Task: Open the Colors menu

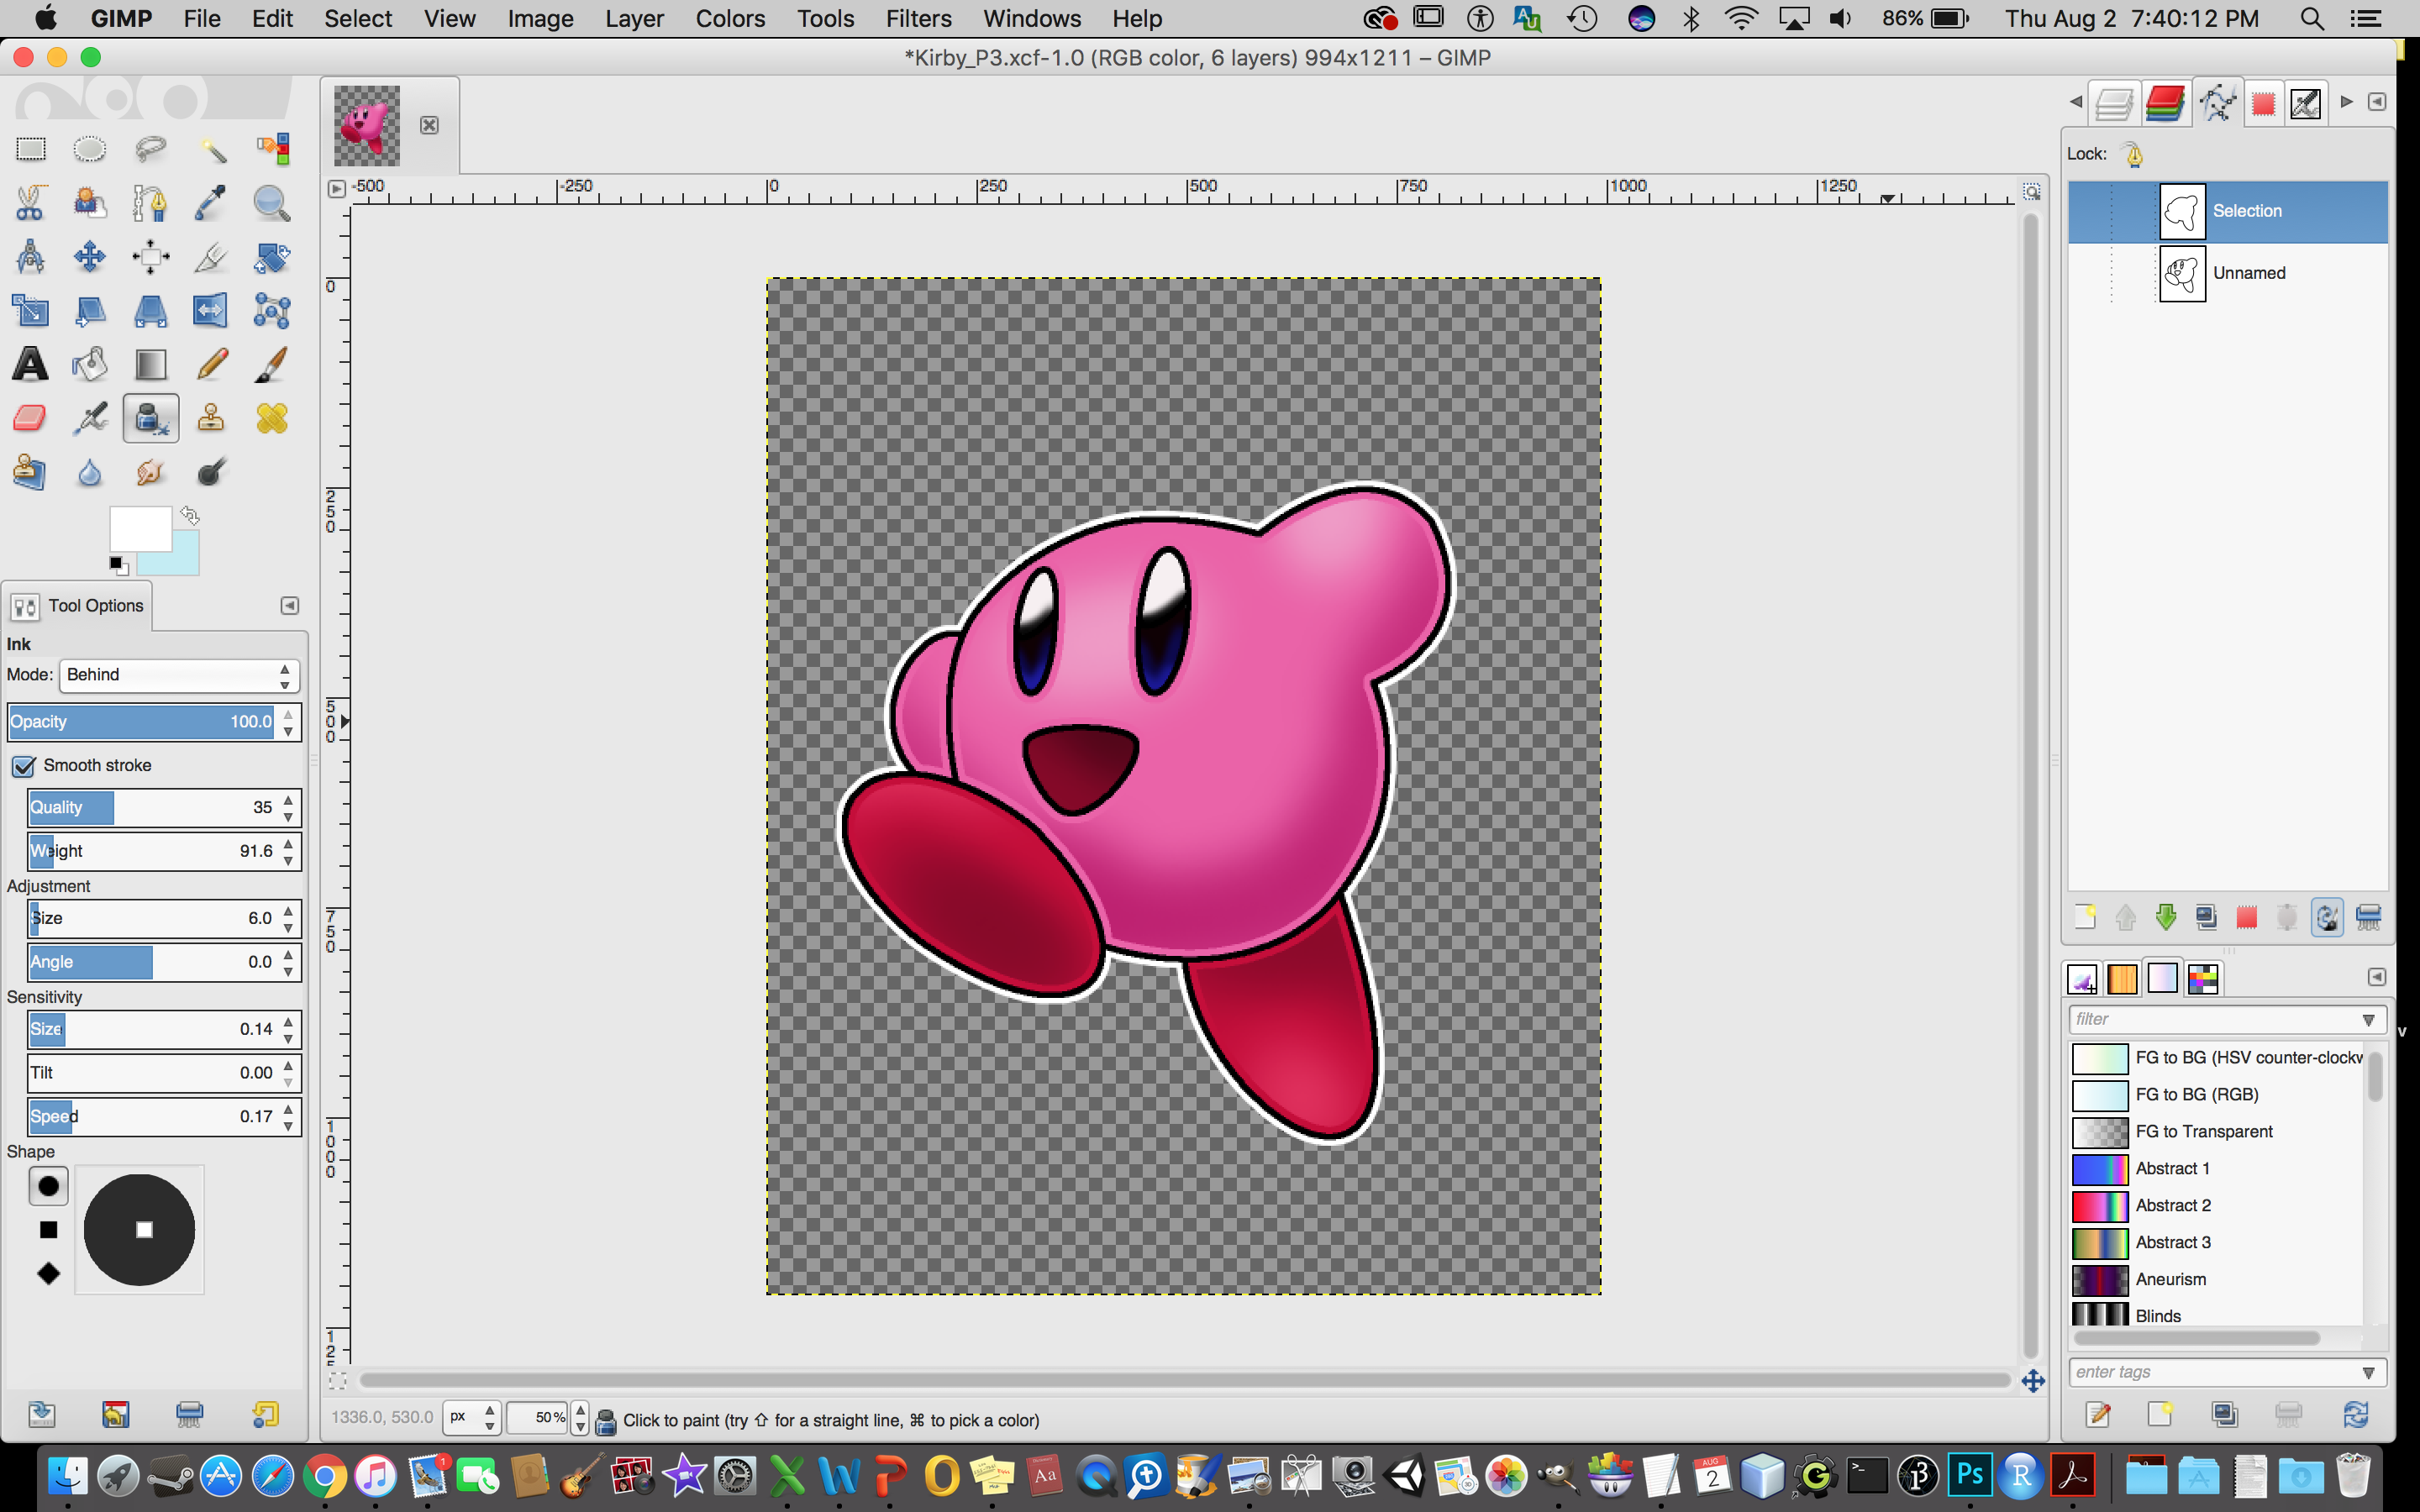Action: coord(730,19)
